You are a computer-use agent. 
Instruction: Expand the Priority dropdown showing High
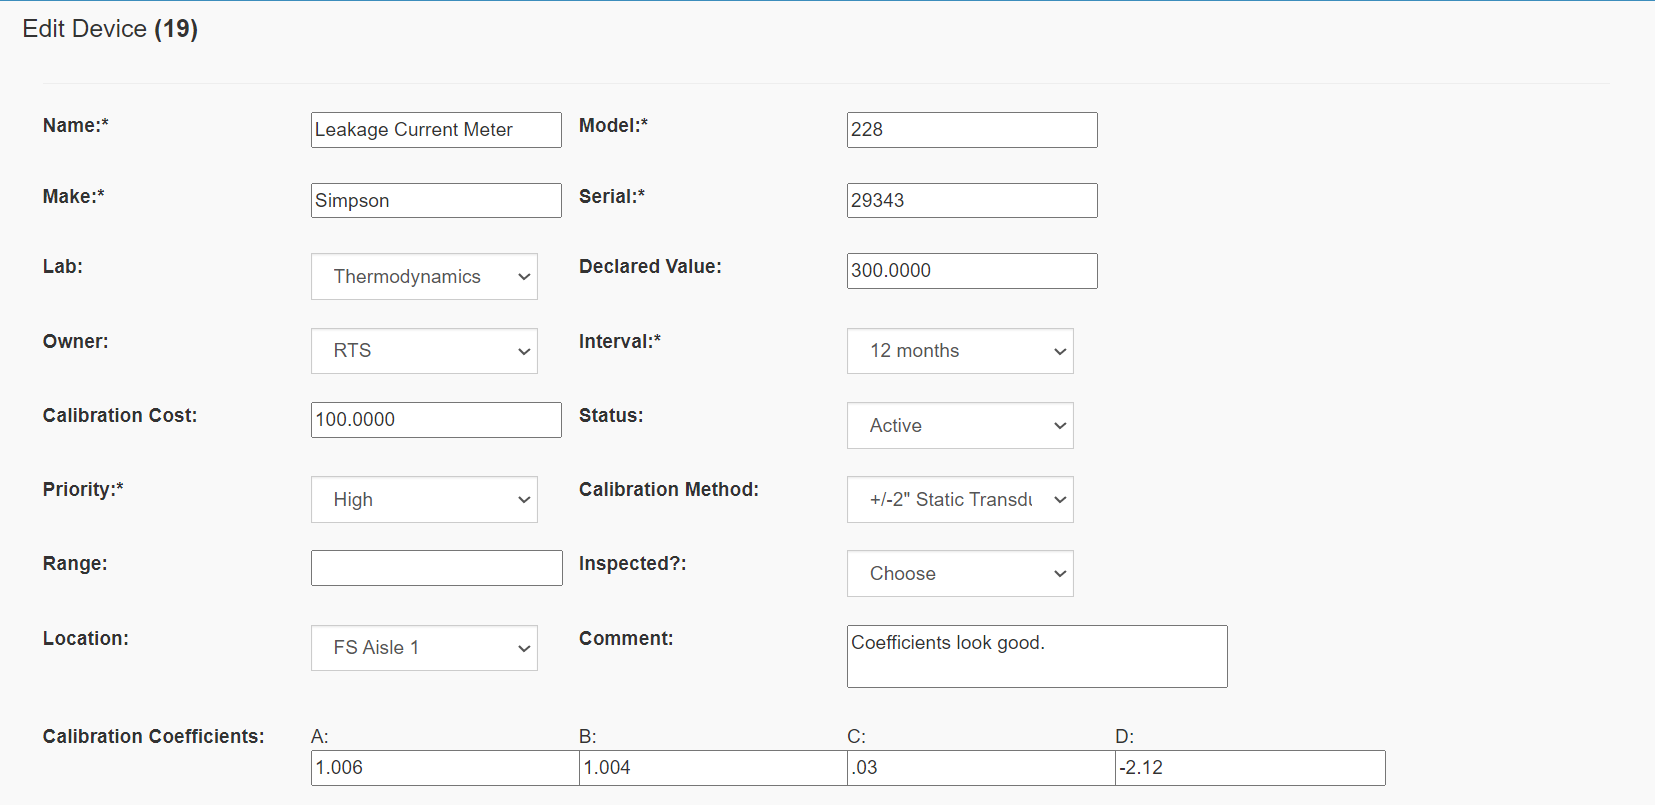(x=424, y=500)
